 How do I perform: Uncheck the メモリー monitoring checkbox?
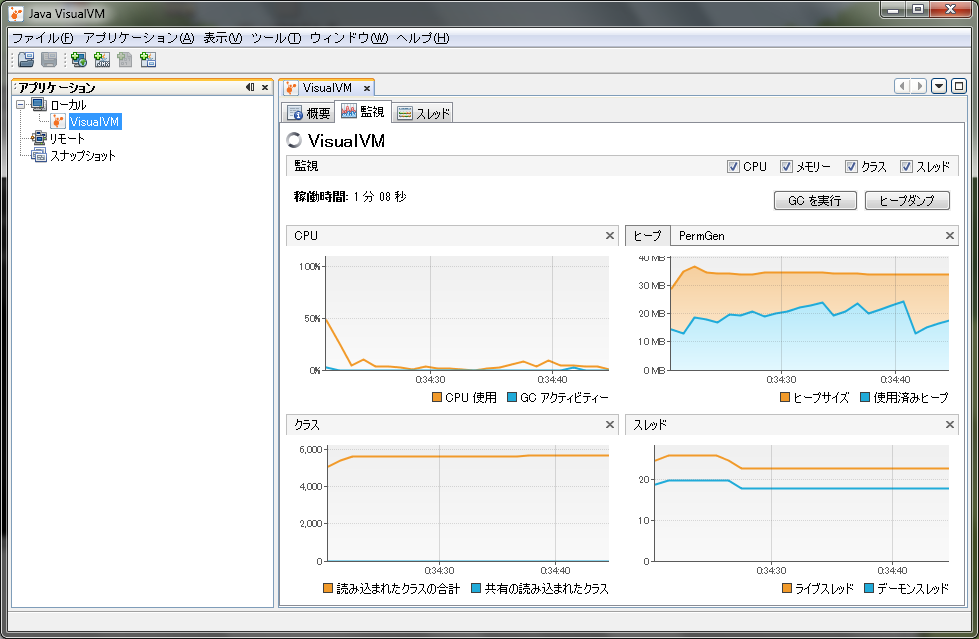[786, 167]
